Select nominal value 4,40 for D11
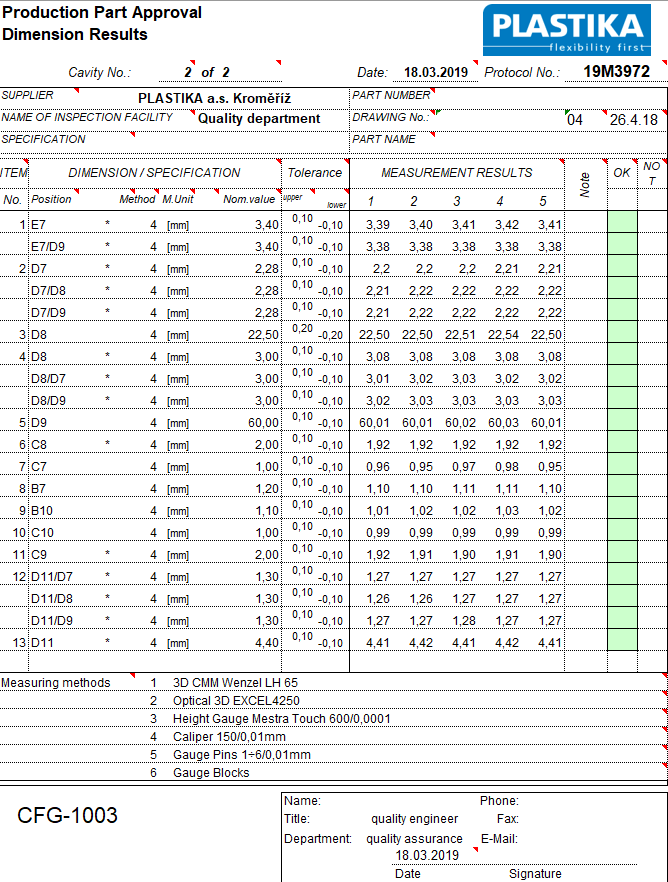This screenshot has height=882, width=668. click(267, 642)
